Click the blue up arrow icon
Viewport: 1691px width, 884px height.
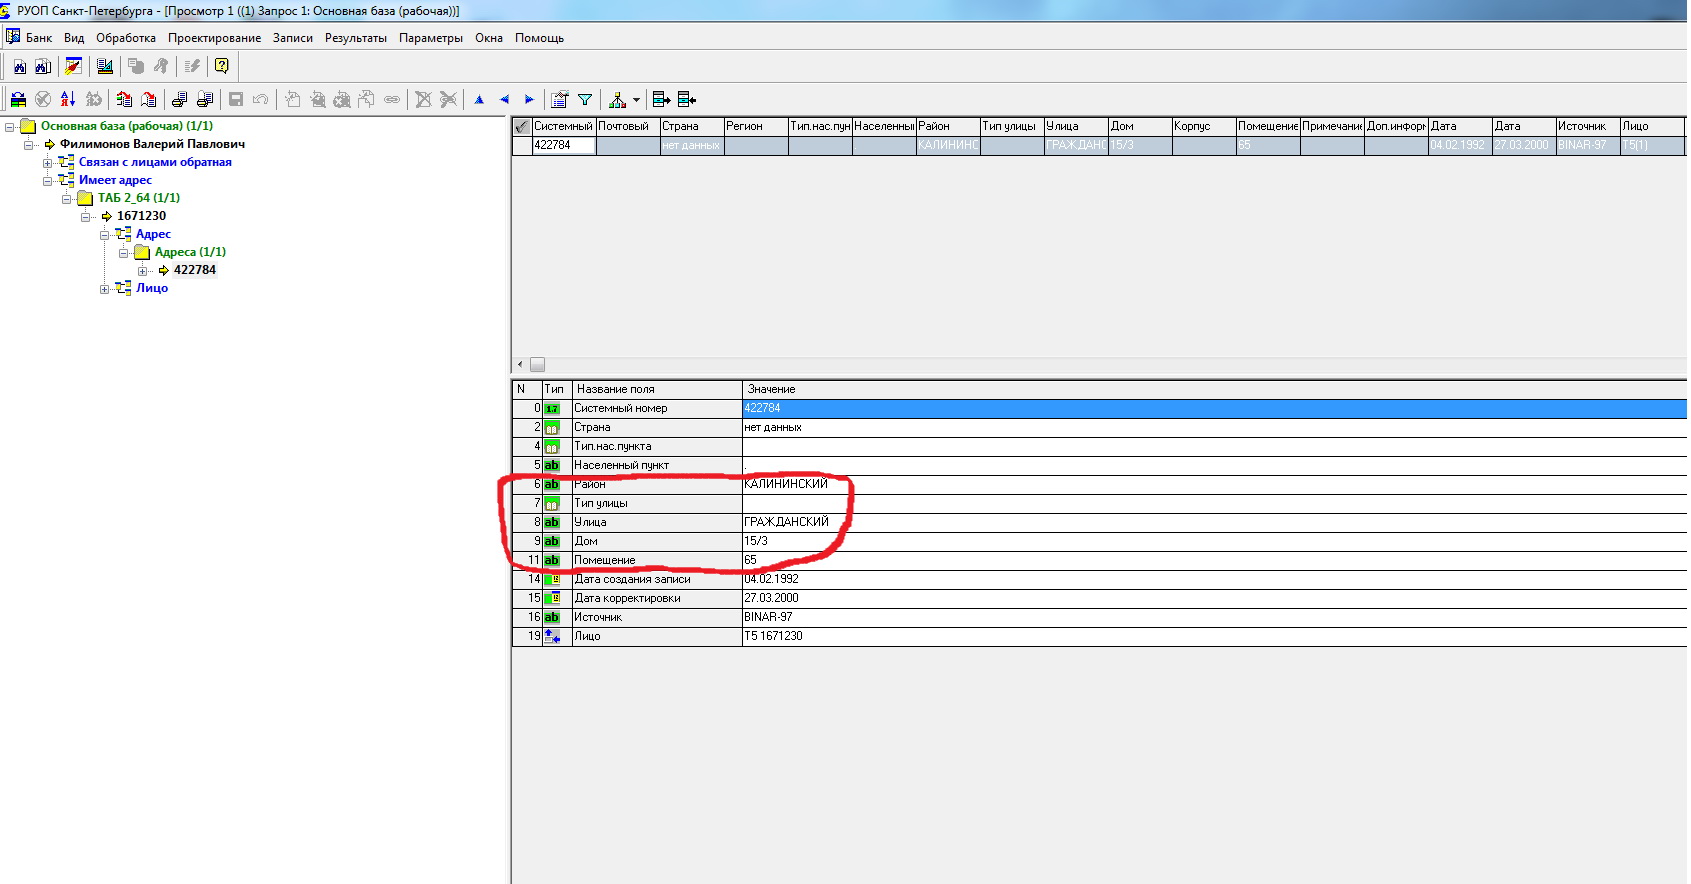click(479, 99)
